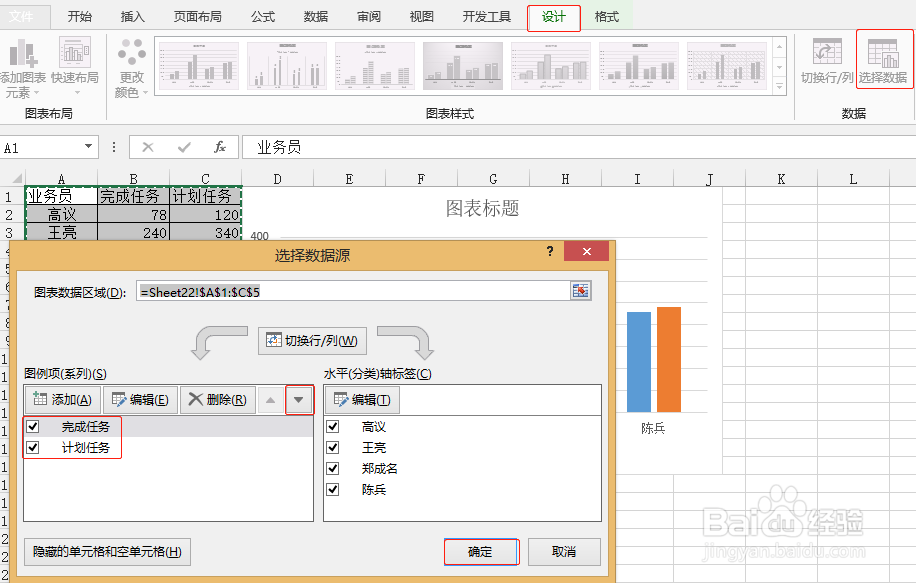Click the move series down arrow
Image resolution: width=916 pixels, height=583 pixels.
(298, 399)
